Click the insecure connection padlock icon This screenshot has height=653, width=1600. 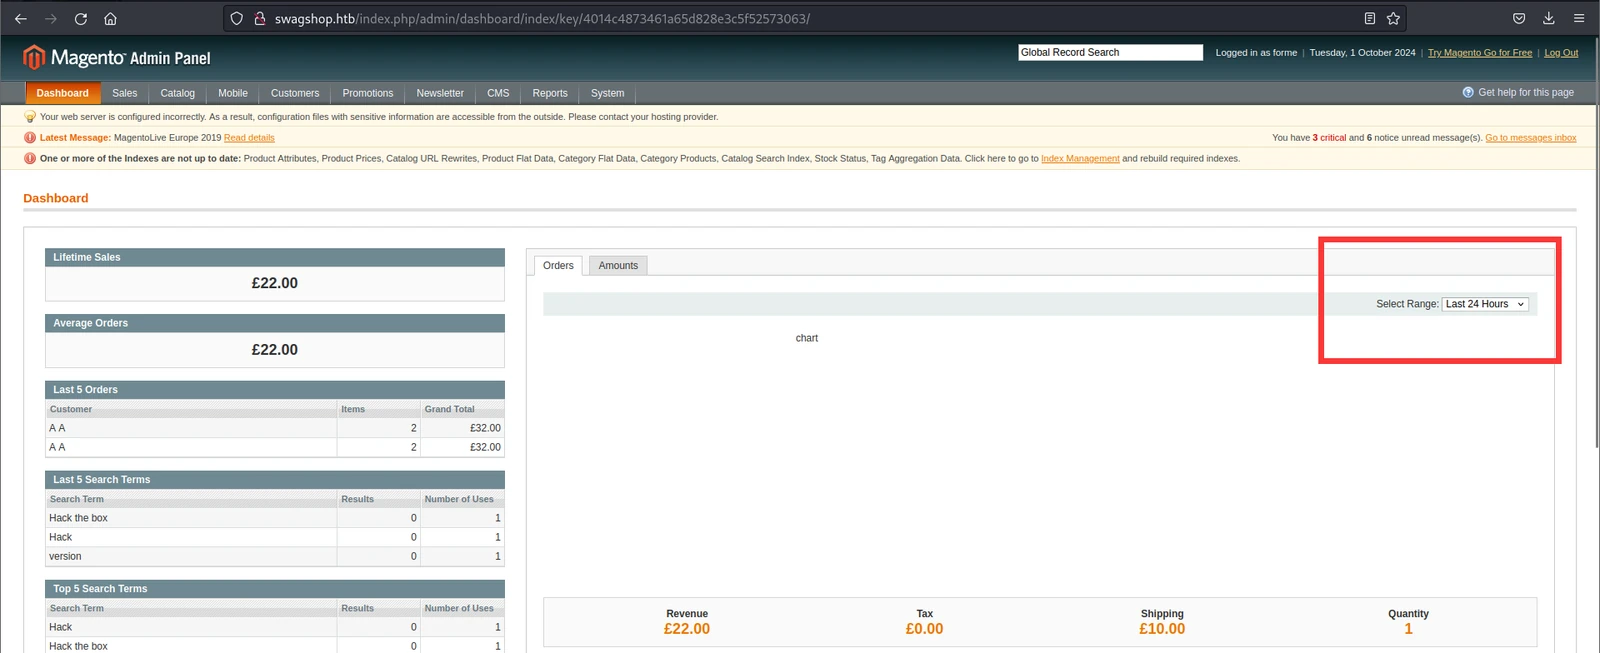[260, 19]
